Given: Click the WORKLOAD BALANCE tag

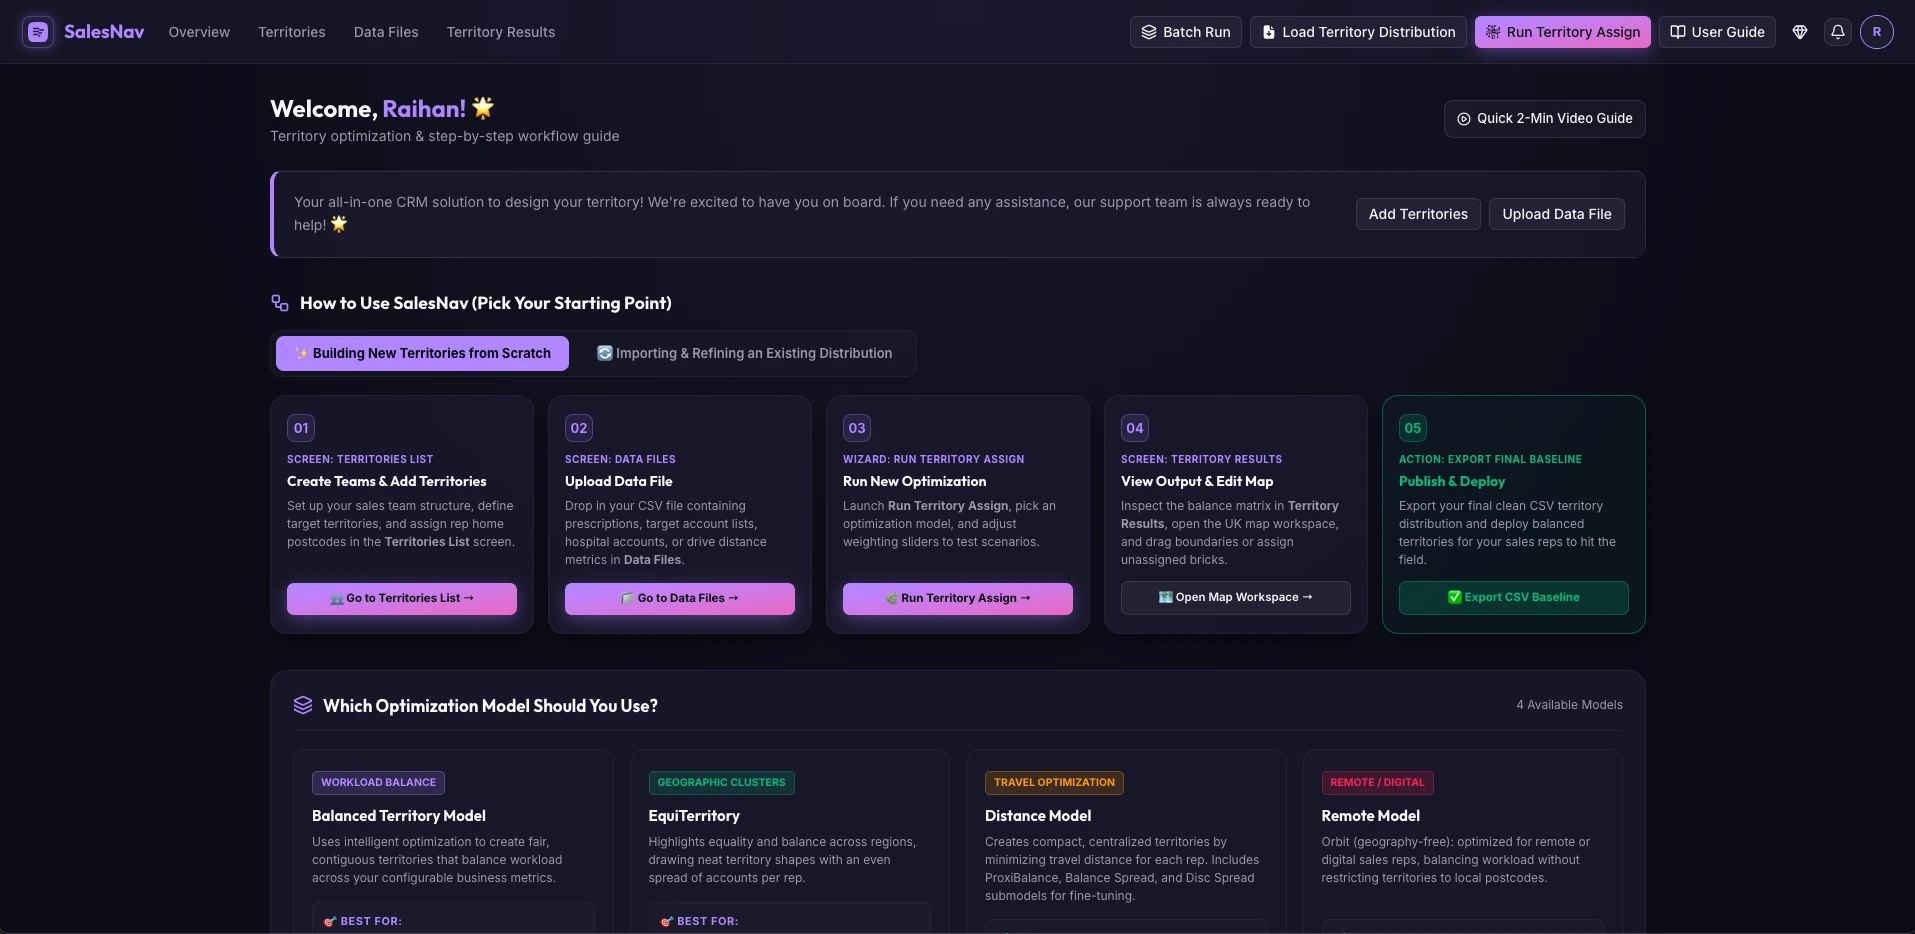Looking at the screenshot, I should 378,782.
